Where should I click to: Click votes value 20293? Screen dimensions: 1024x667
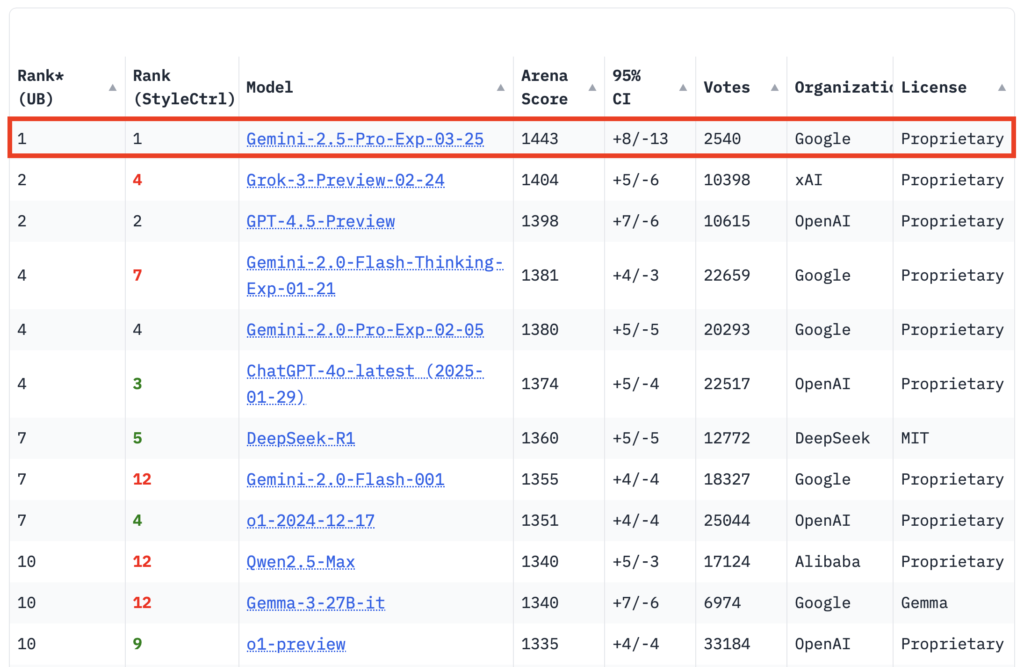pos(727,330)
